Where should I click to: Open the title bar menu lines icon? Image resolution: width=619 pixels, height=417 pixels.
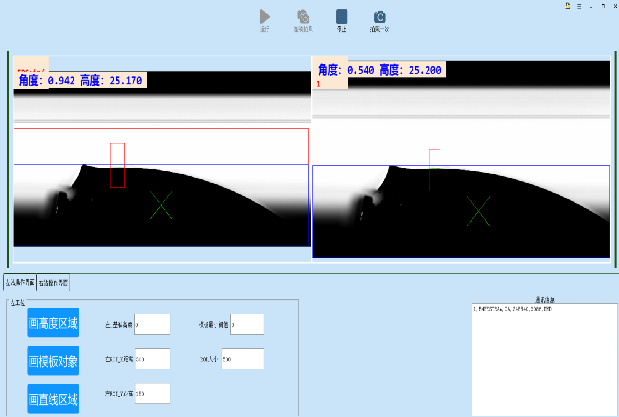tap(579, 5)
